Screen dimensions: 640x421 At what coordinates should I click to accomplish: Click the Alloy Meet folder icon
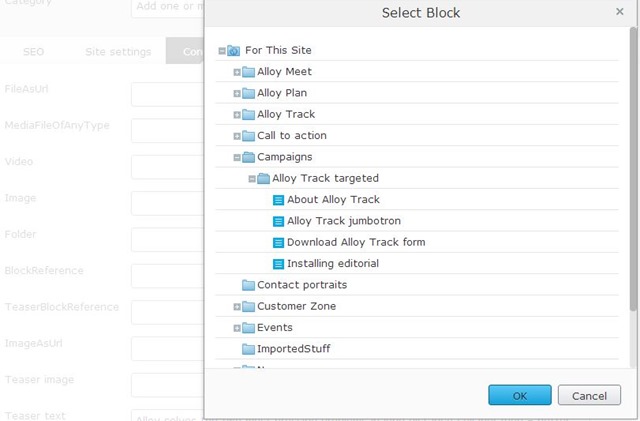pos(248,72)
